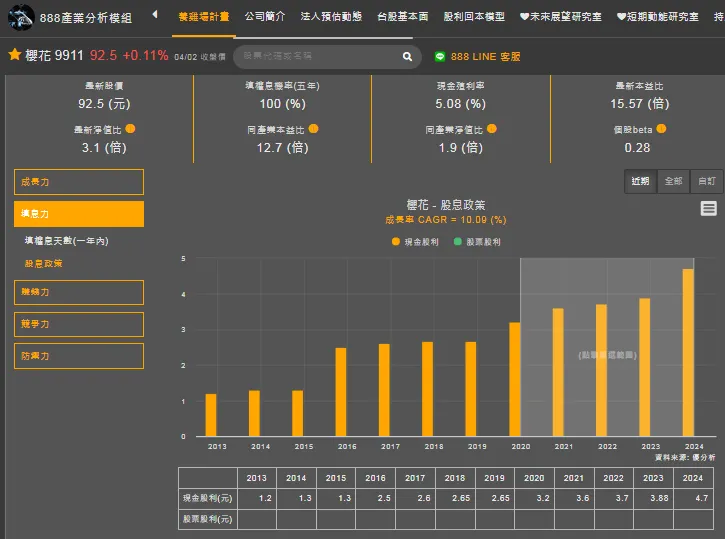Click the 成長率 CAGR = 10.09 (%) text

tap(446, 220)
